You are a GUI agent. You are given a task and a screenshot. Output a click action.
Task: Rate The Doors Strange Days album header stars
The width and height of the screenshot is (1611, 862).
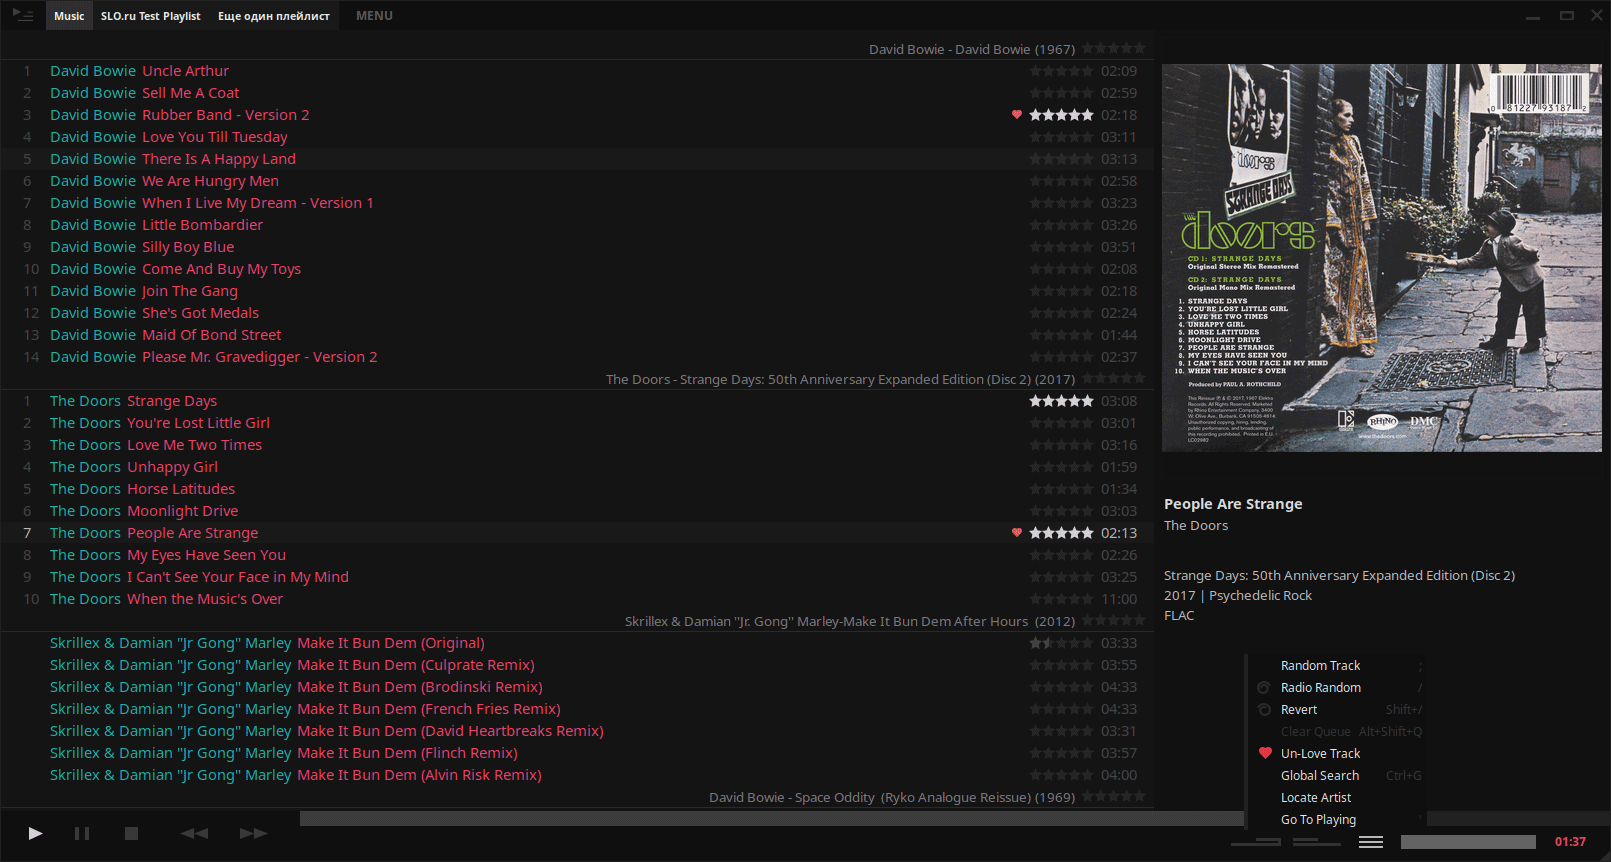1113,378
